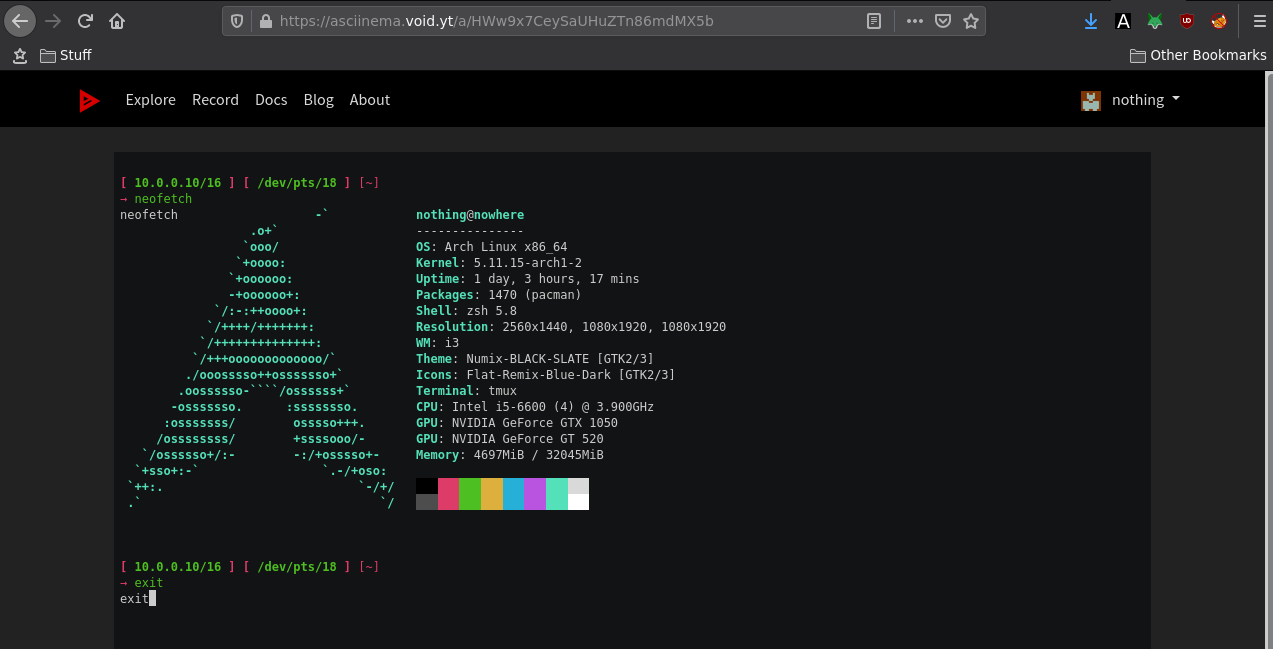This screenshot has width=1273, height=649.
Task: Bookmark this page with the star icon
Action: 970,20
